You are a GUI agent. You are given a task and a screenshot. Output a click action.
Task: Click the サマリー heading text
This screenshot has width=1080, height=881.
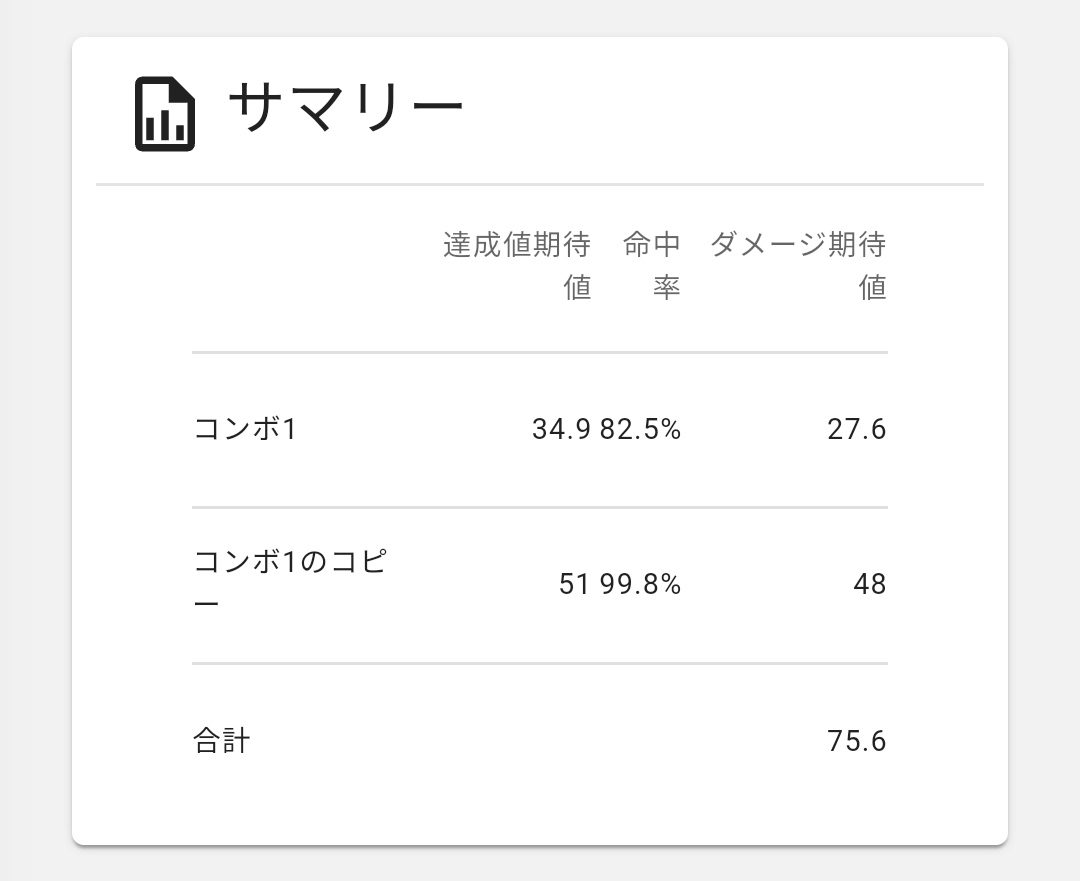(346, 108)
